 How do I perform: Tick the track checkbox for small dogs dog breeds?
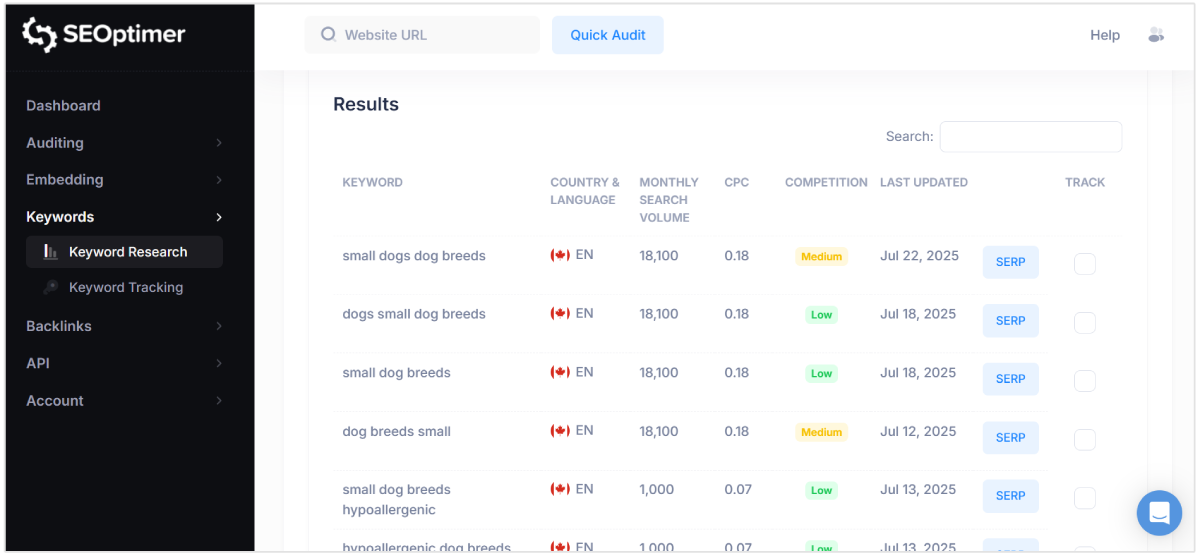(1084, 264)
